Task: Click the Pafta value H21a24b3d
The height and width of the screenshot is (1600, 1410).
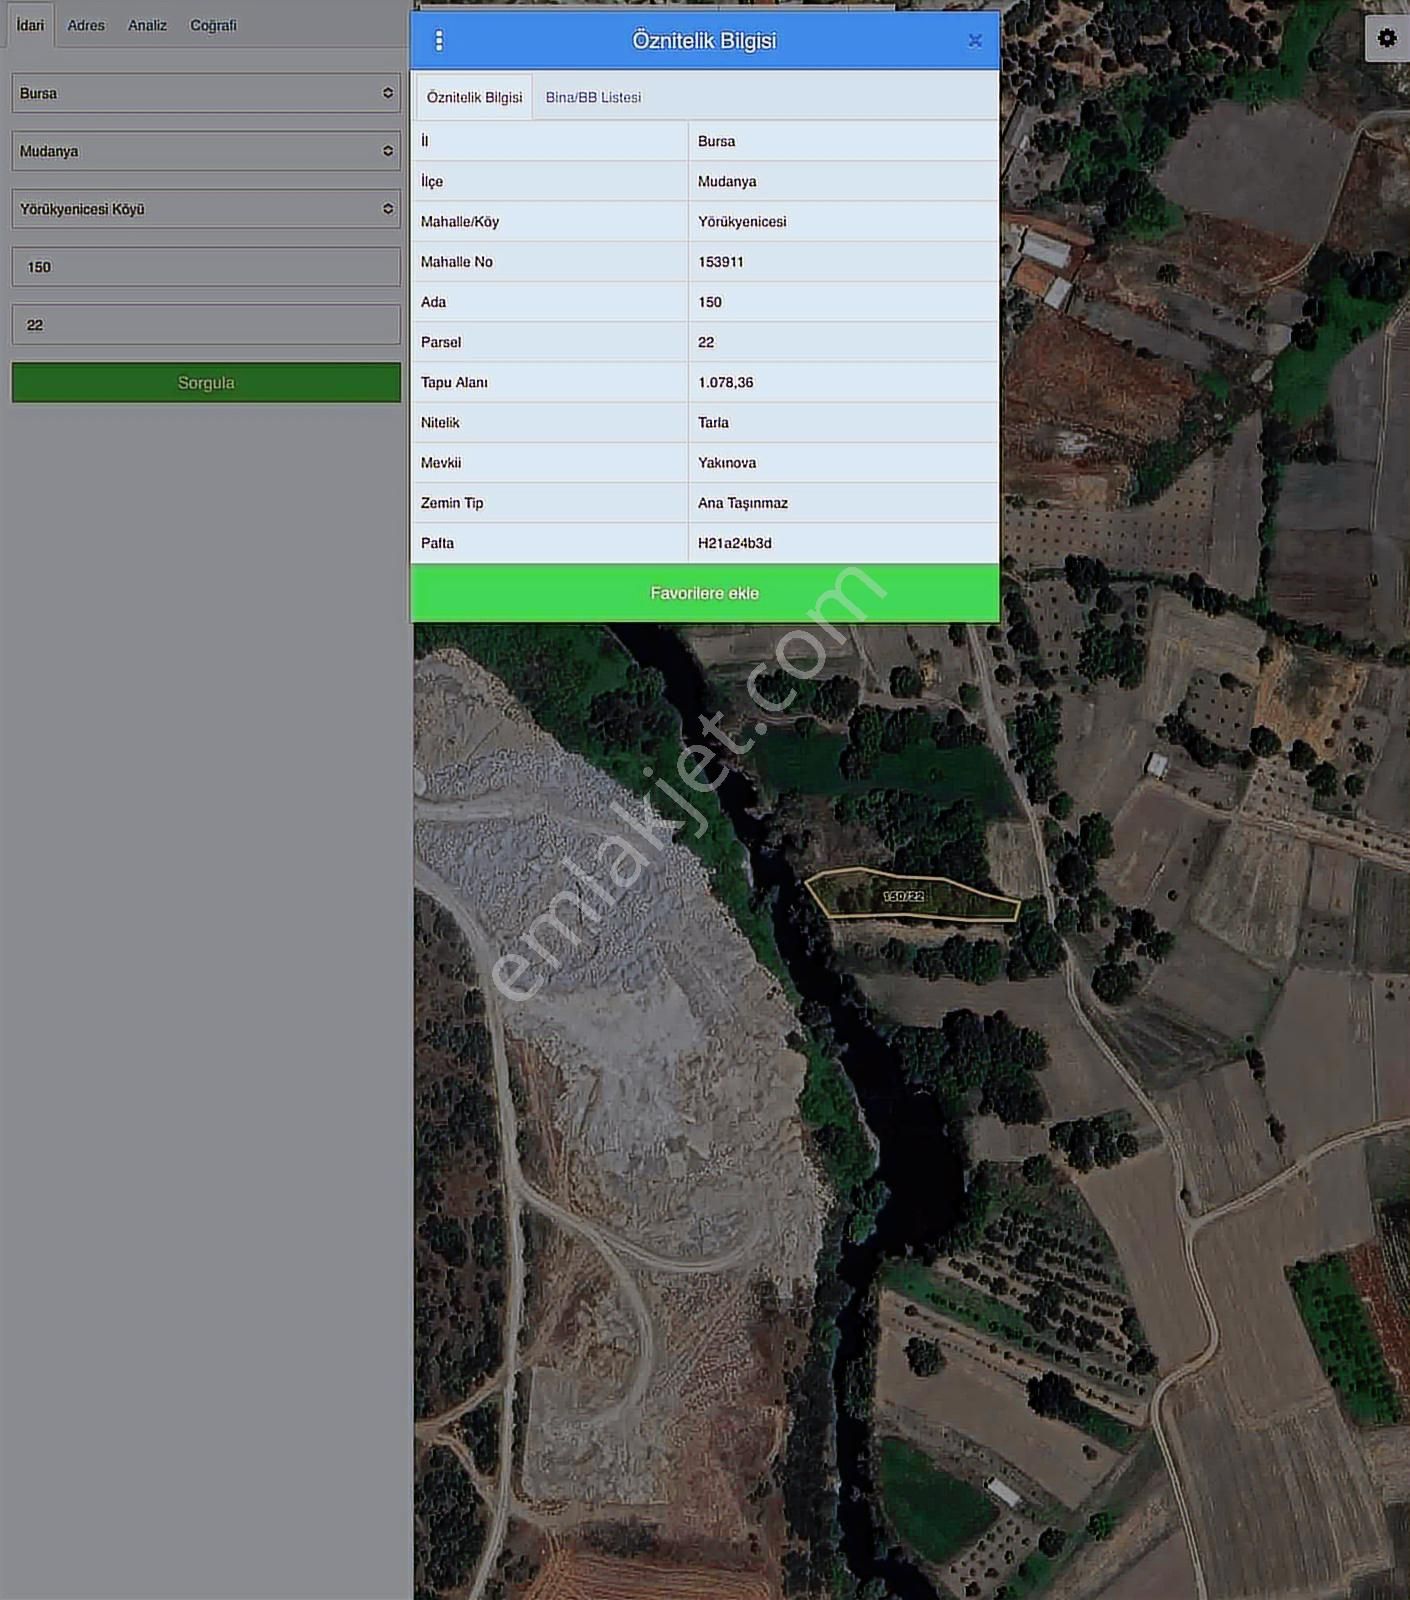Action: (x=735, y=543)
